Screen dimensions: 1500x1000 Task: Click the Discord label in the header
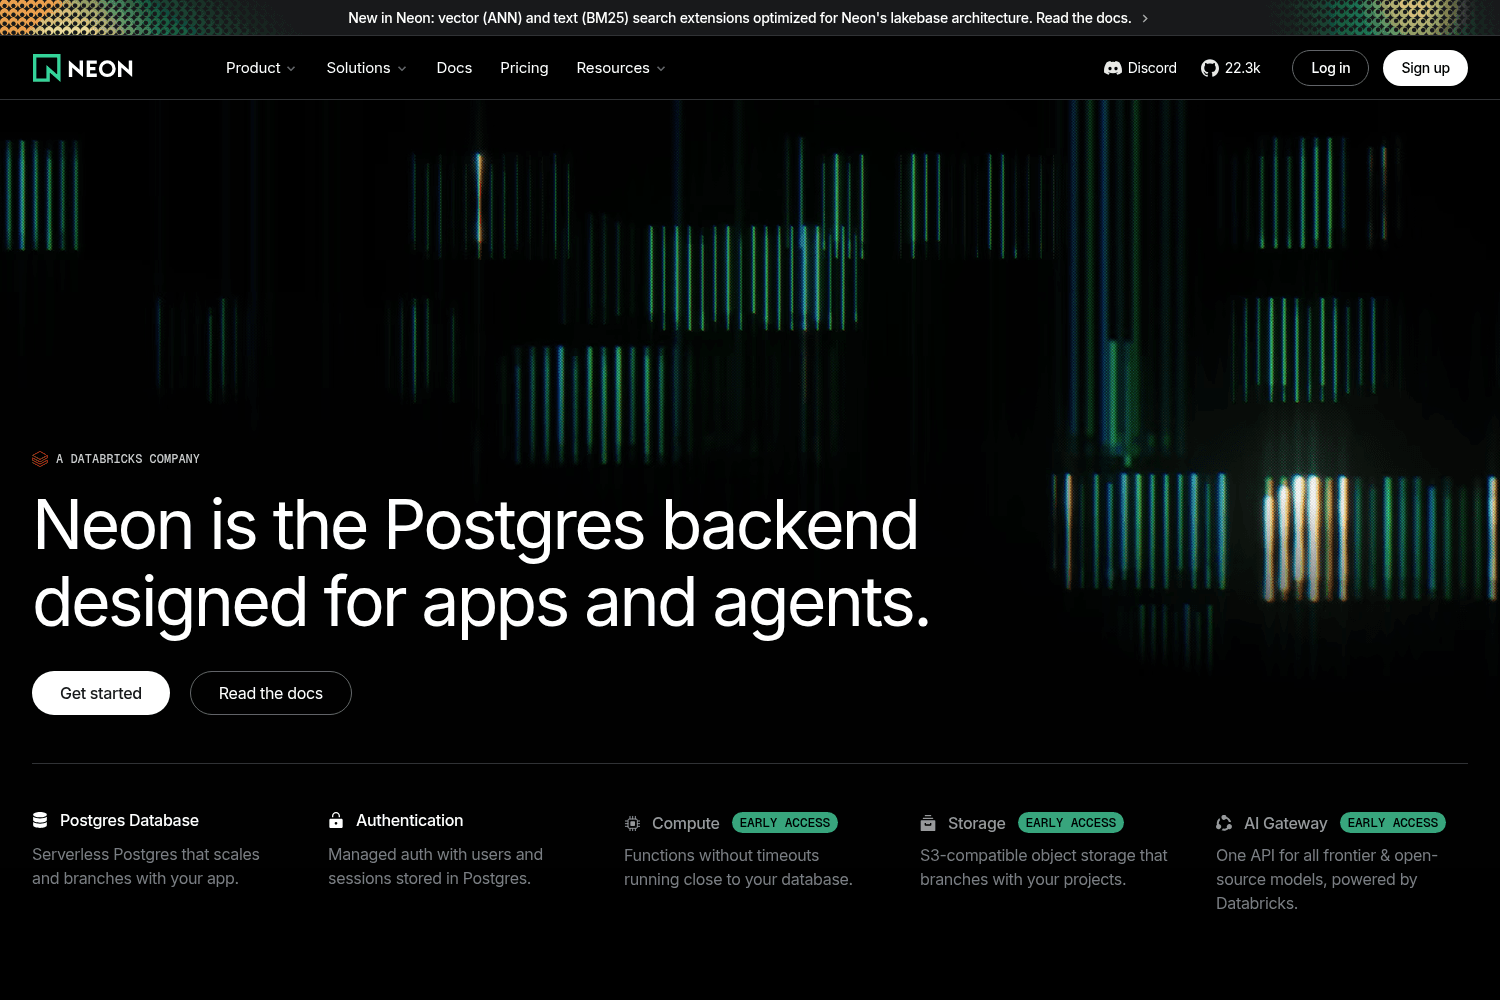[1152, 68]
